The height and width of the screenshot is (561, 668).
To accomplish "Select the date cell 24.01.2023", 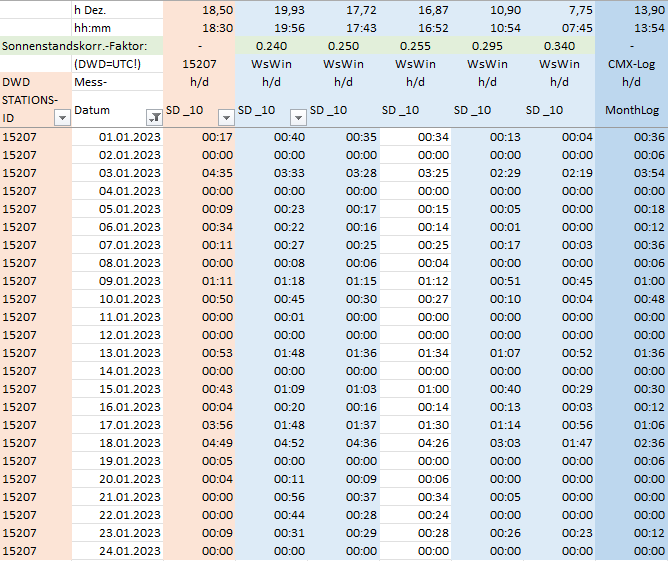I will (x=117, y=551).
